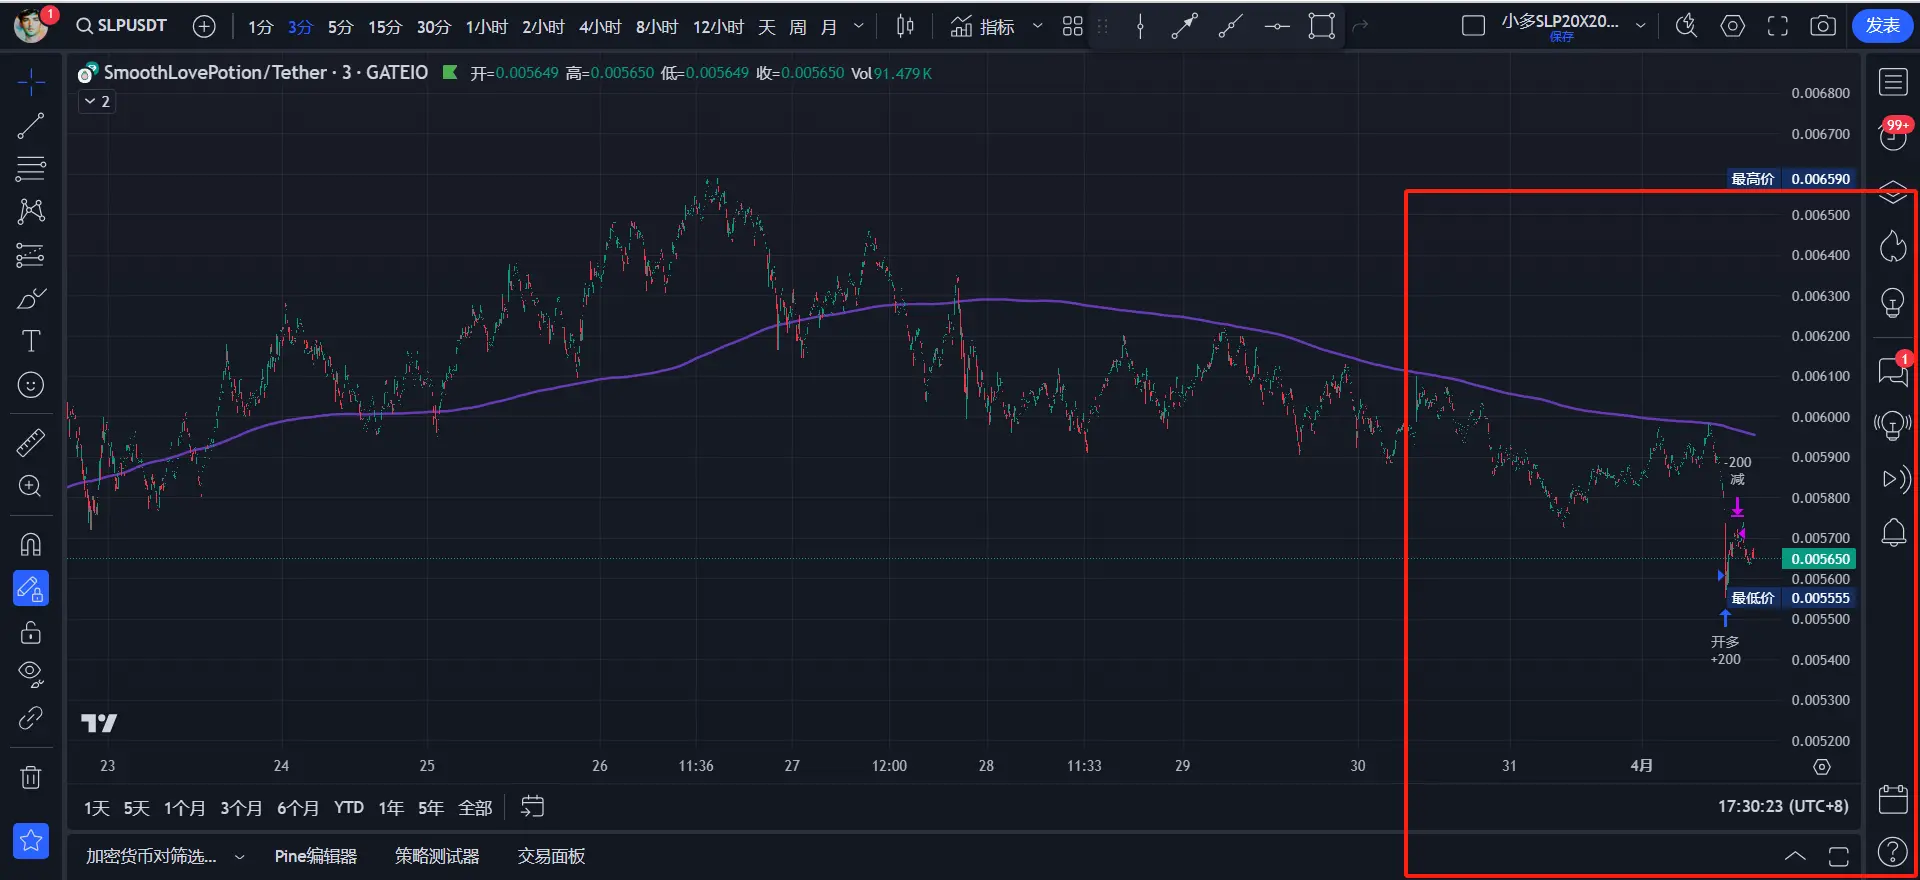
Task: Switch to the Pine编辑器 tab
Action: [315, 856]
